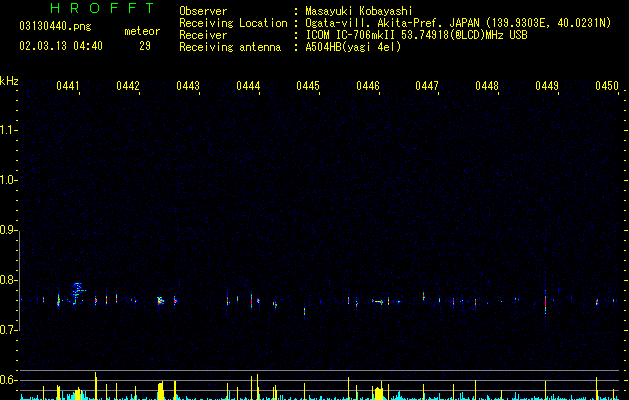
Task: Click the gray bracket on the frequency axis
Action: click(20, 281)
